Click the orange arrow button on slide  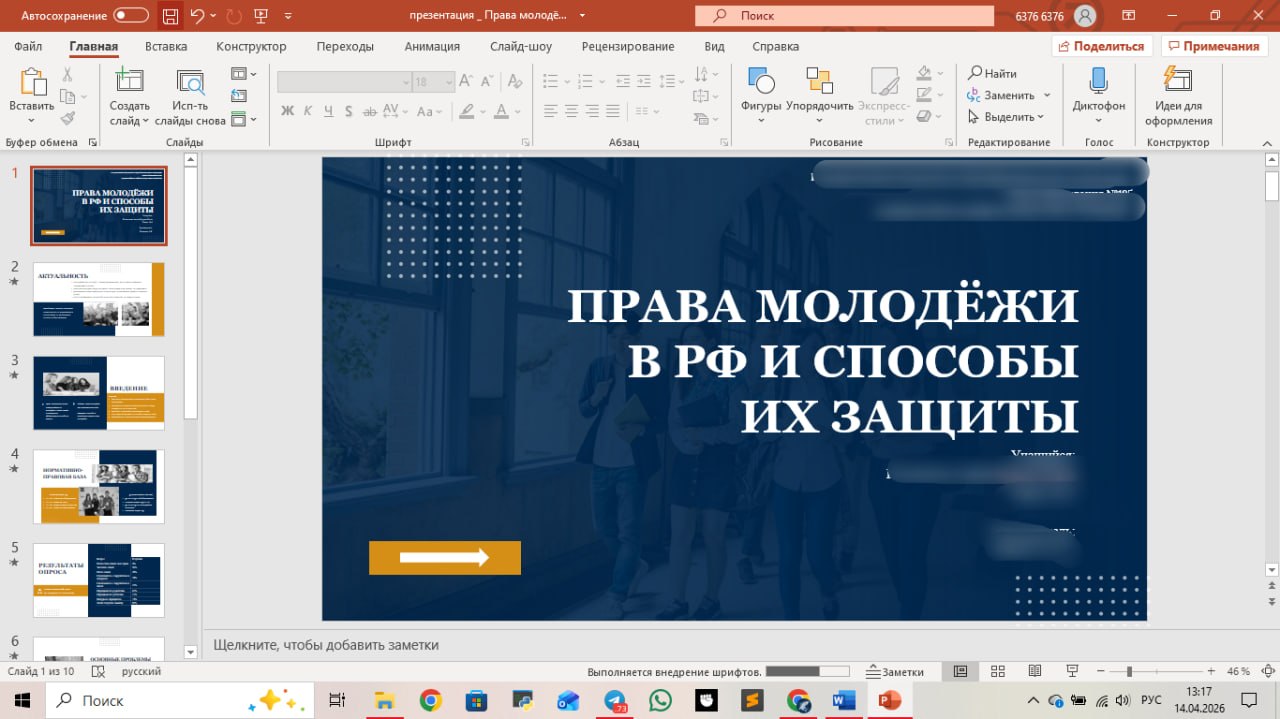[445, 558]
